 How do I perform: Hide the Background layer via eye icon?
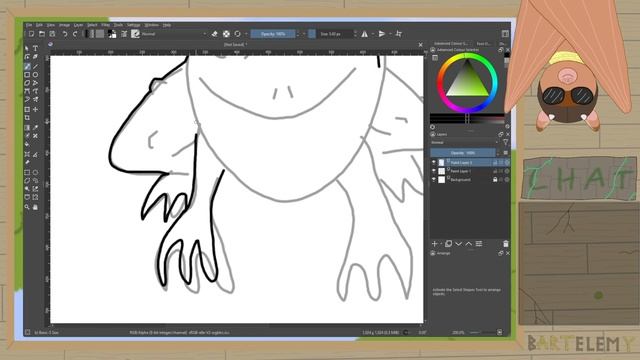[433, 180]
